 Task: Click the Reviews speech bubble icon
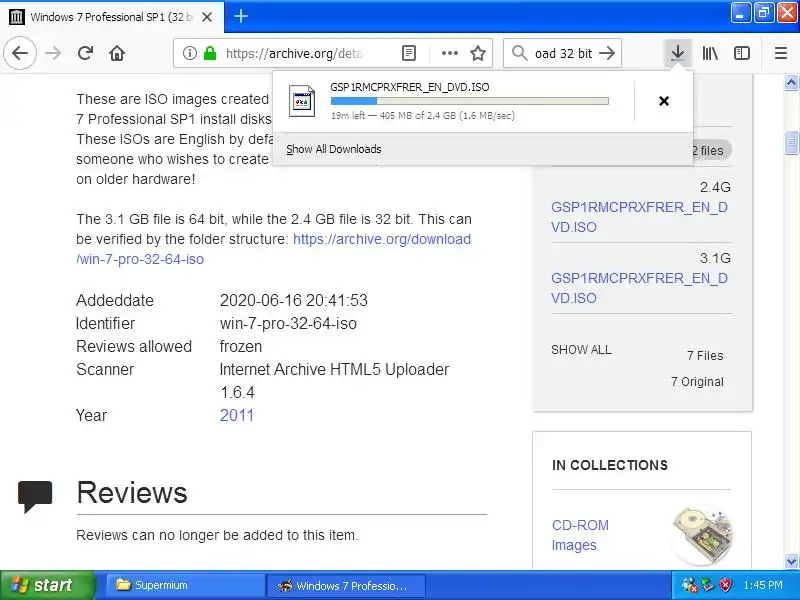35,496
